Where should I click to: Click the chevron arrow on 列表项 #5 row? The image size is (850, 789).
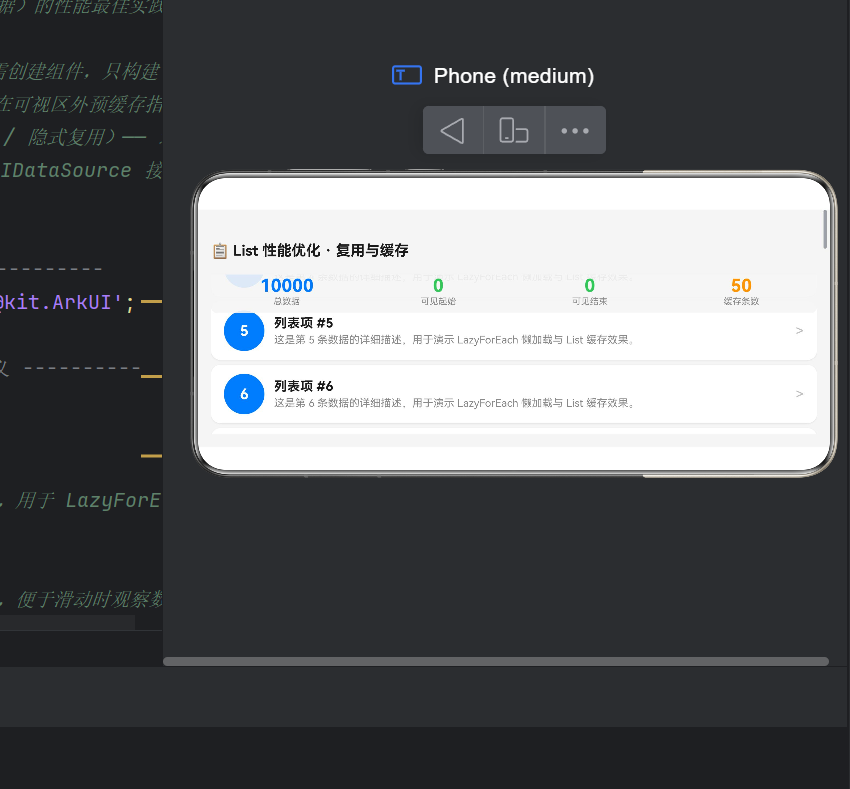[x=799, y=331]
